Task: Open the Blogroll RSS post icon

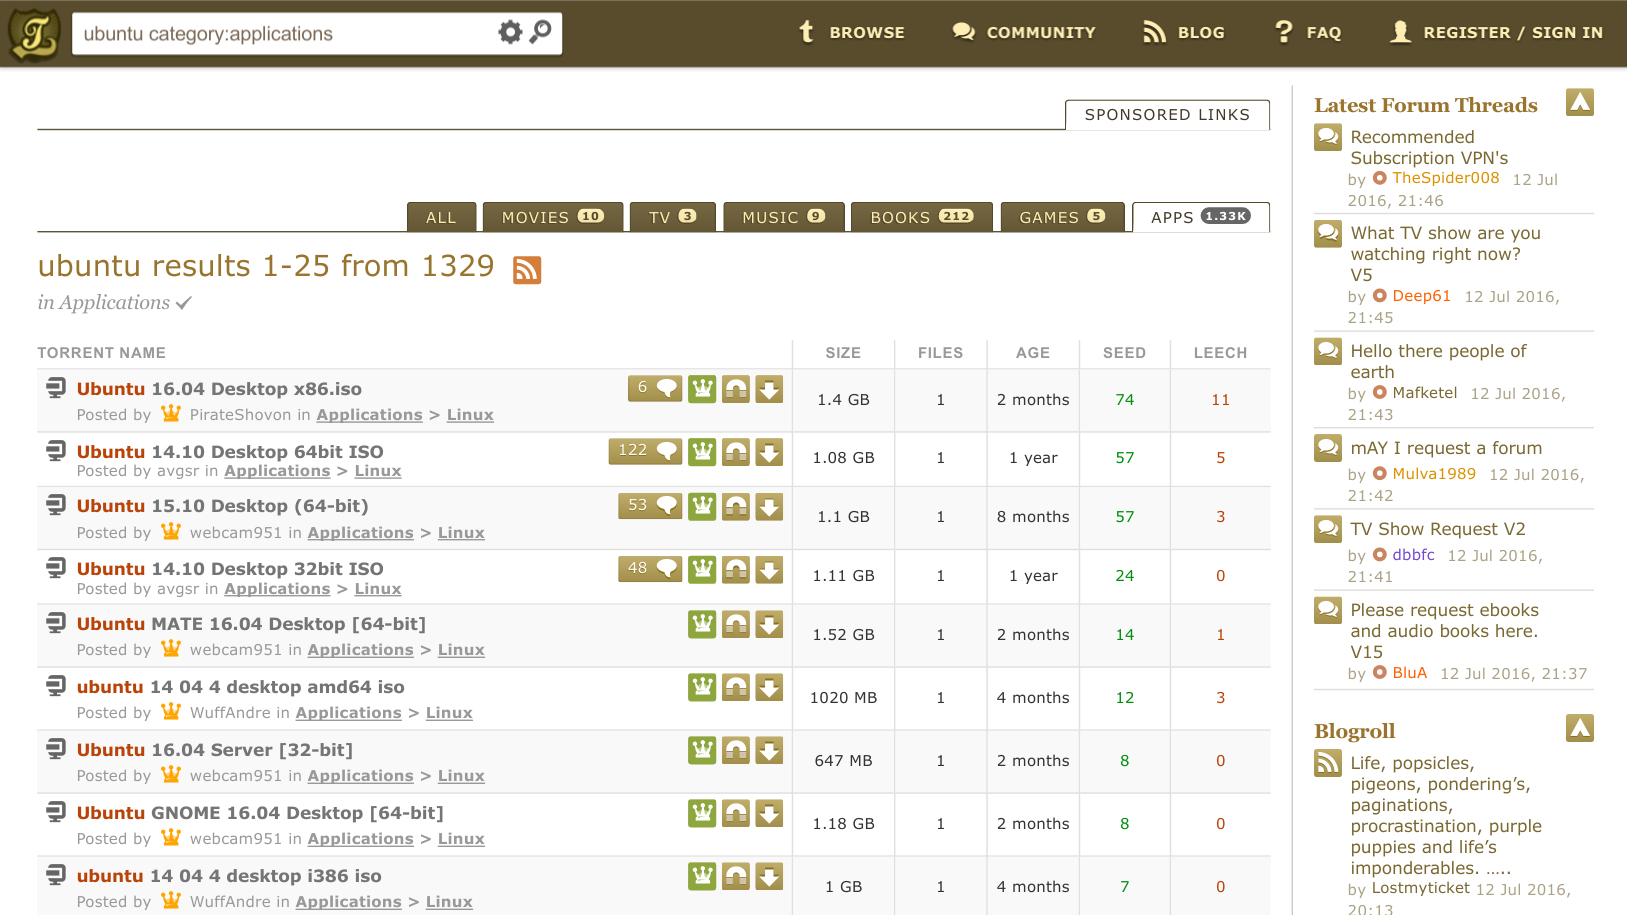Action: click(x=1328, y=763)
